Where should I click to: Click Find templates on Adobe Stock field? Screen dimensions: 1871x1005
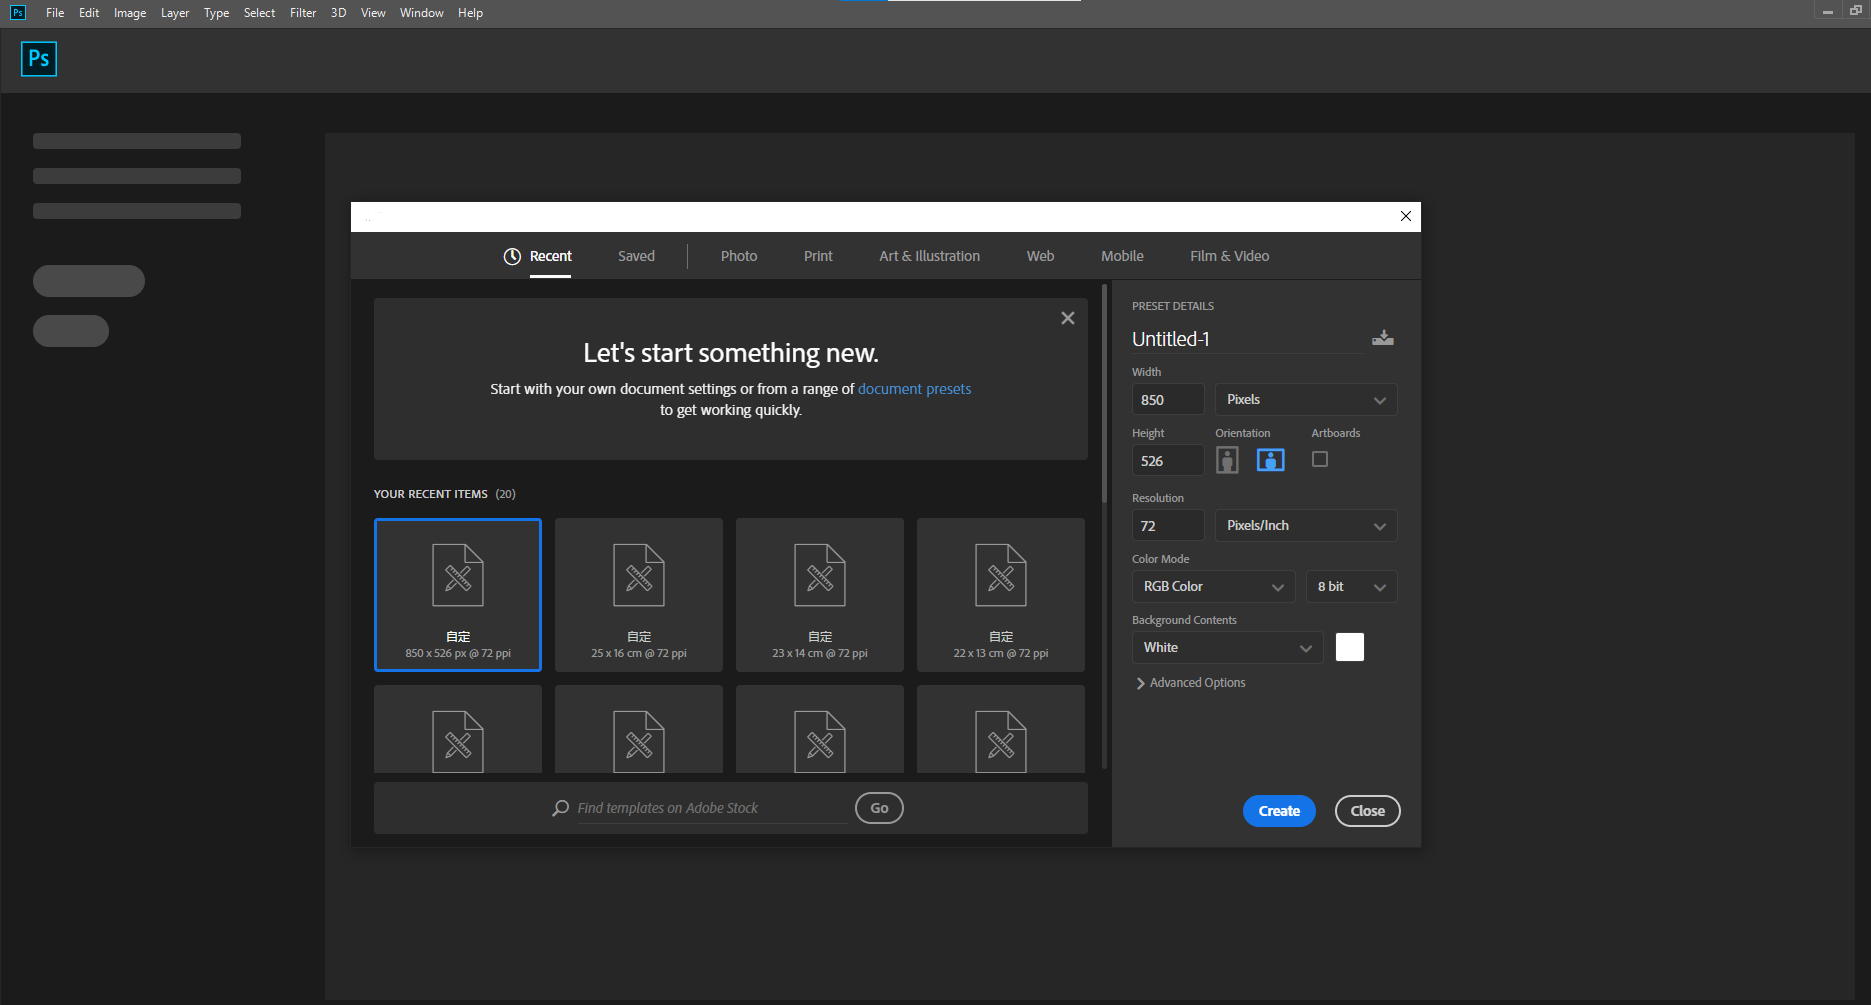[712, 808]
